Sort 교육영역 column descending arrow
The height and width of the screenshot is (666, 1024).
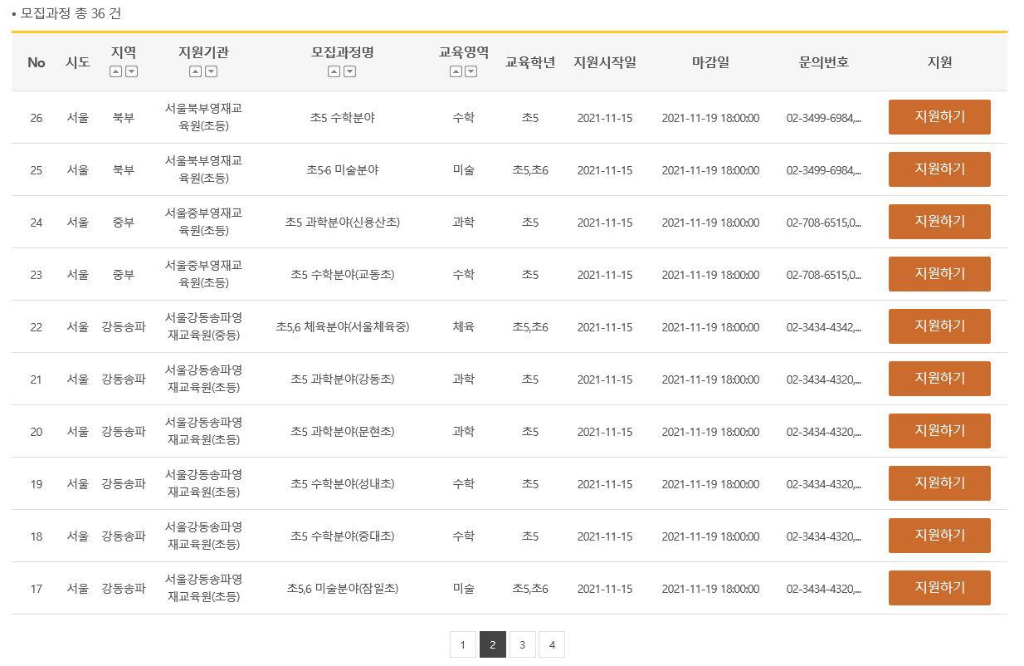pos(471,72)
